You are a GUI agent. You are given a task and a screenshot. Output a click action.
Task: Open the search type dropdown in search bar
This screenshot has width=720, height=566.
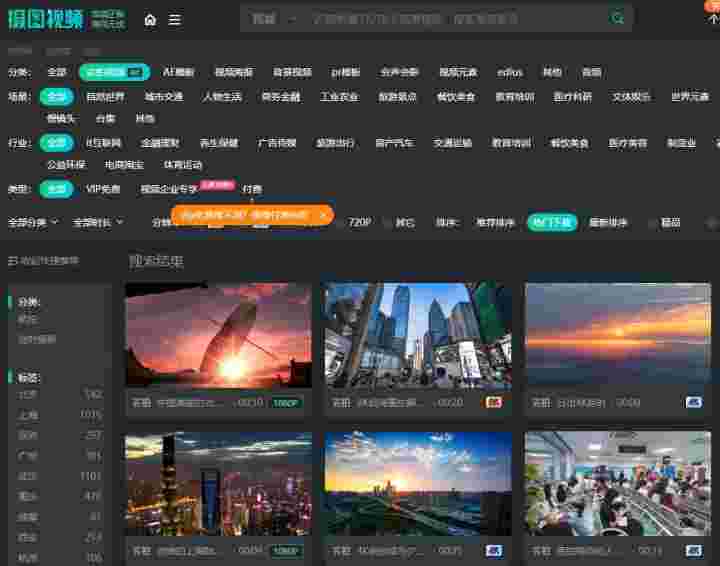(274, 19)
